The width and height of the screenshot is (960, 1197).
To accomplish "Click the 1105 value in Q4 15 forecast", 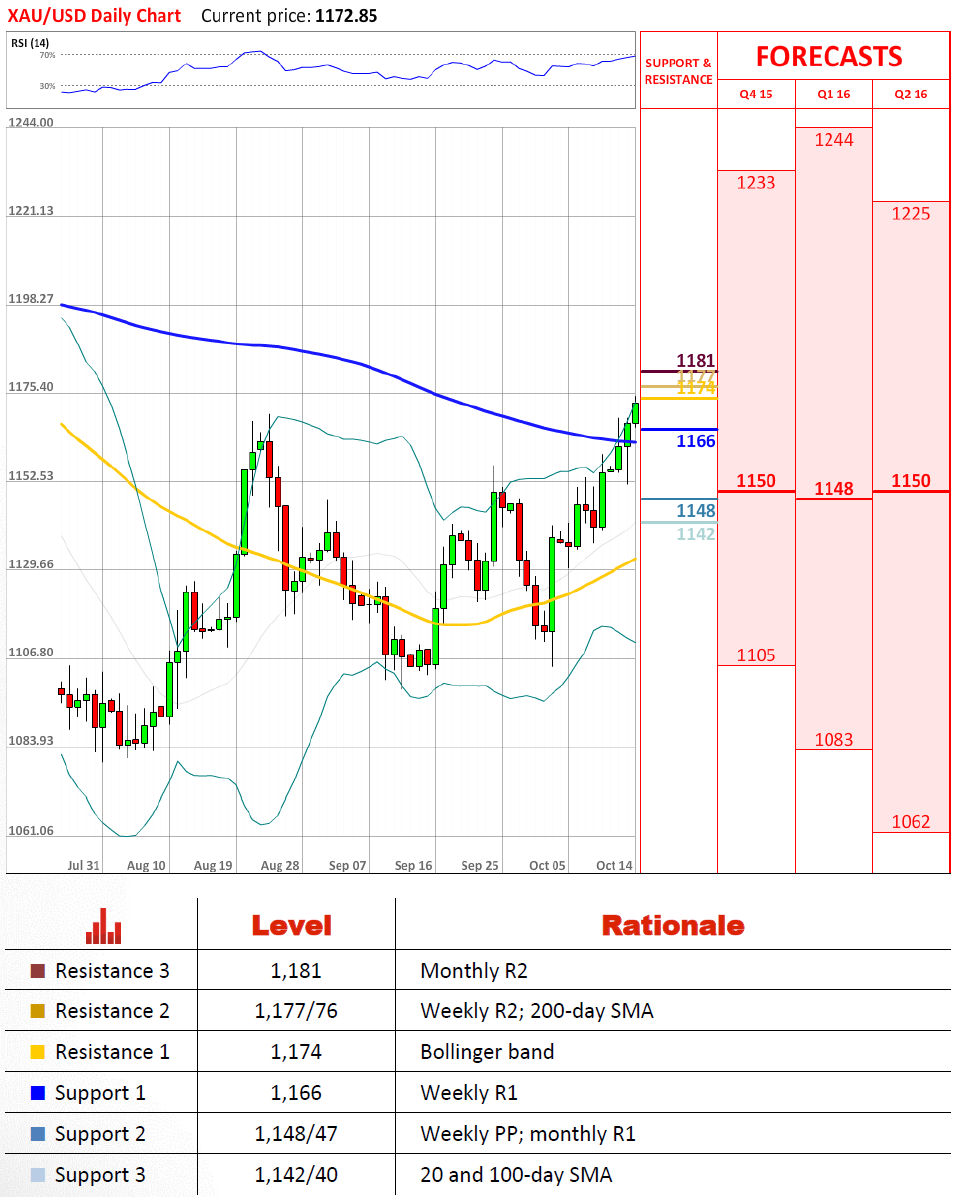I will (x=756, y=655).
